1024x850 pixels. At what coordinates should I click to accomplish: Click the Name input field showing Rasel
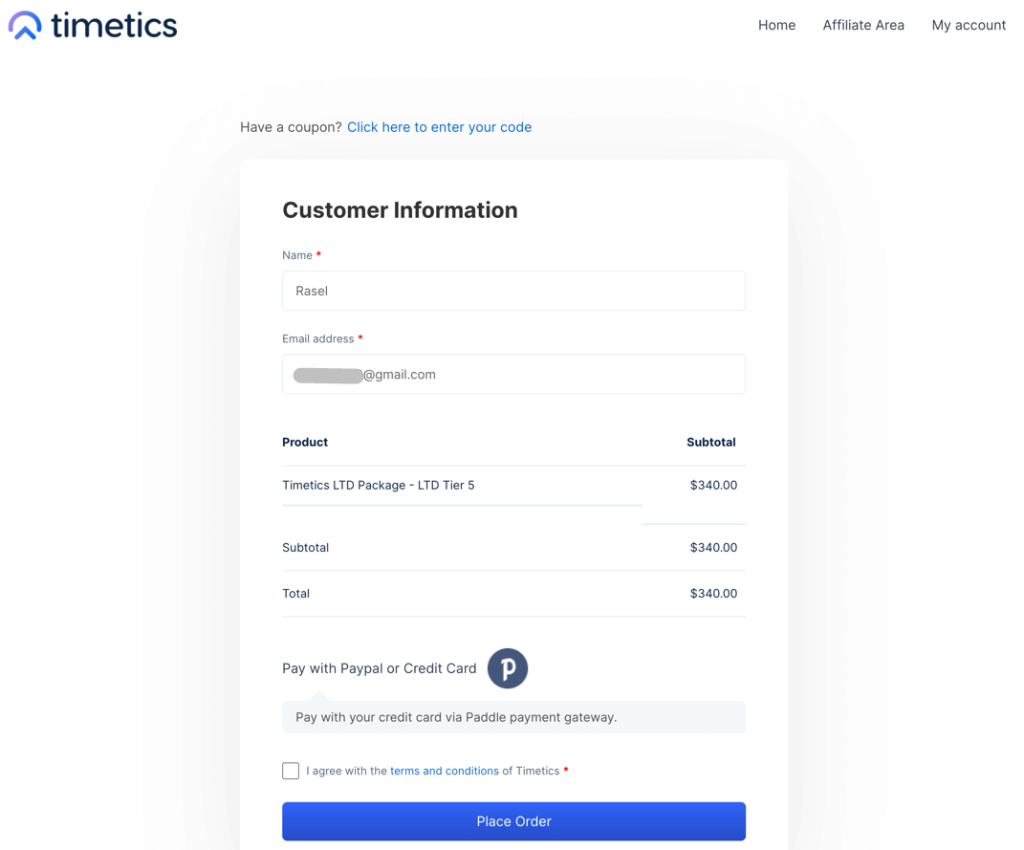[513, 291]
